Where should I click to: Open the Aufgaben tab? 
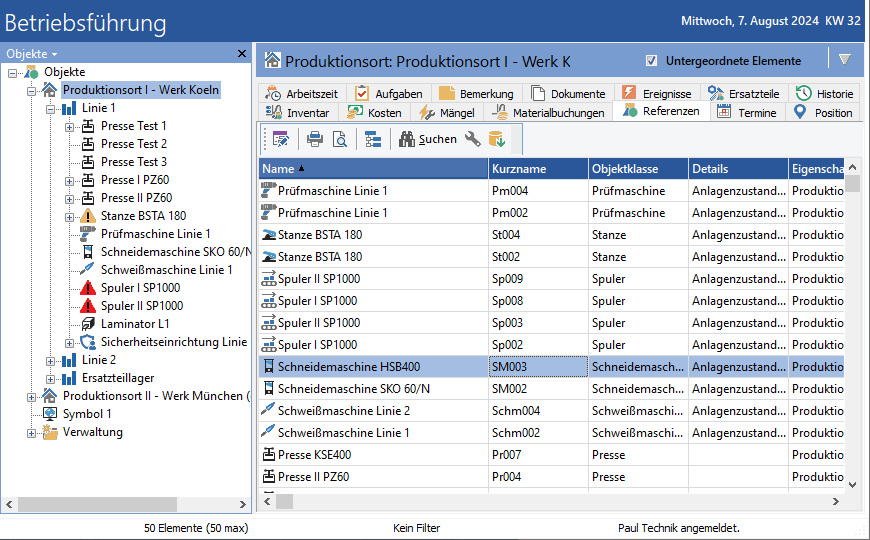click(x=389, y=93)
